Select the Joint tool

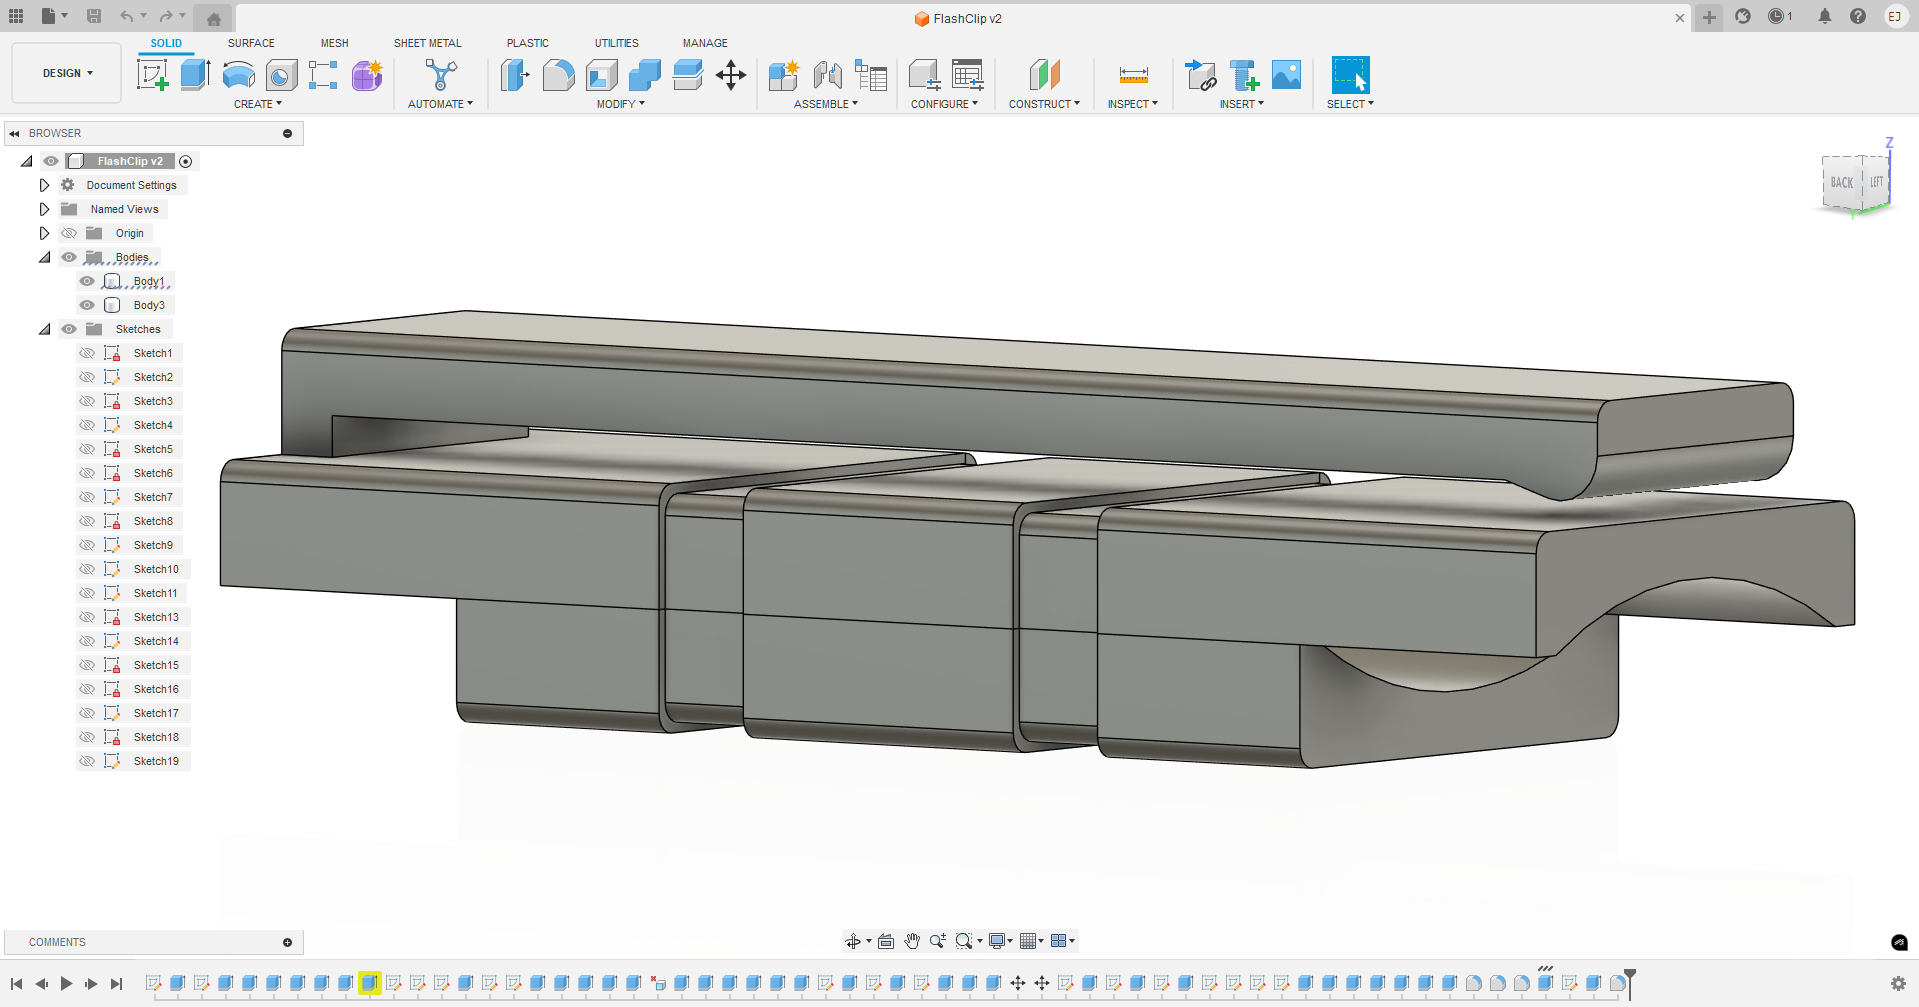tap(827, 75)
